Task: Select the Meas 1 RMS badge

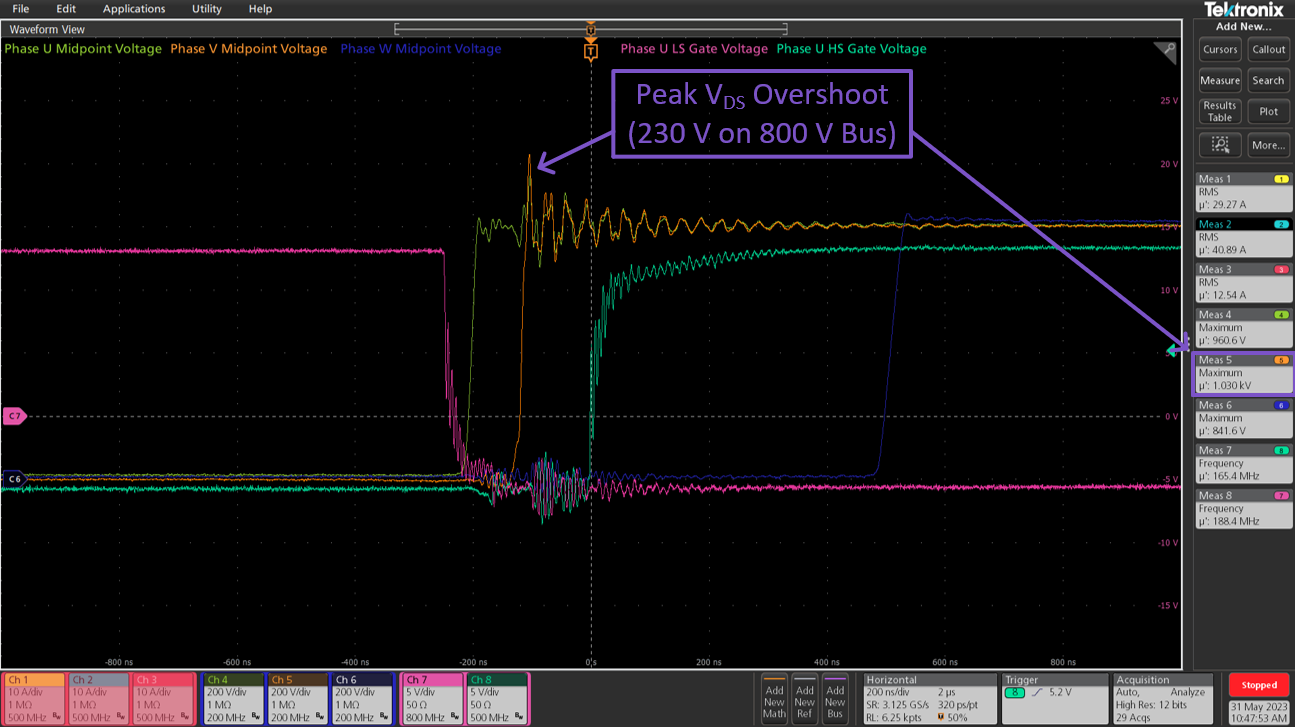Action: (1243, 191)
